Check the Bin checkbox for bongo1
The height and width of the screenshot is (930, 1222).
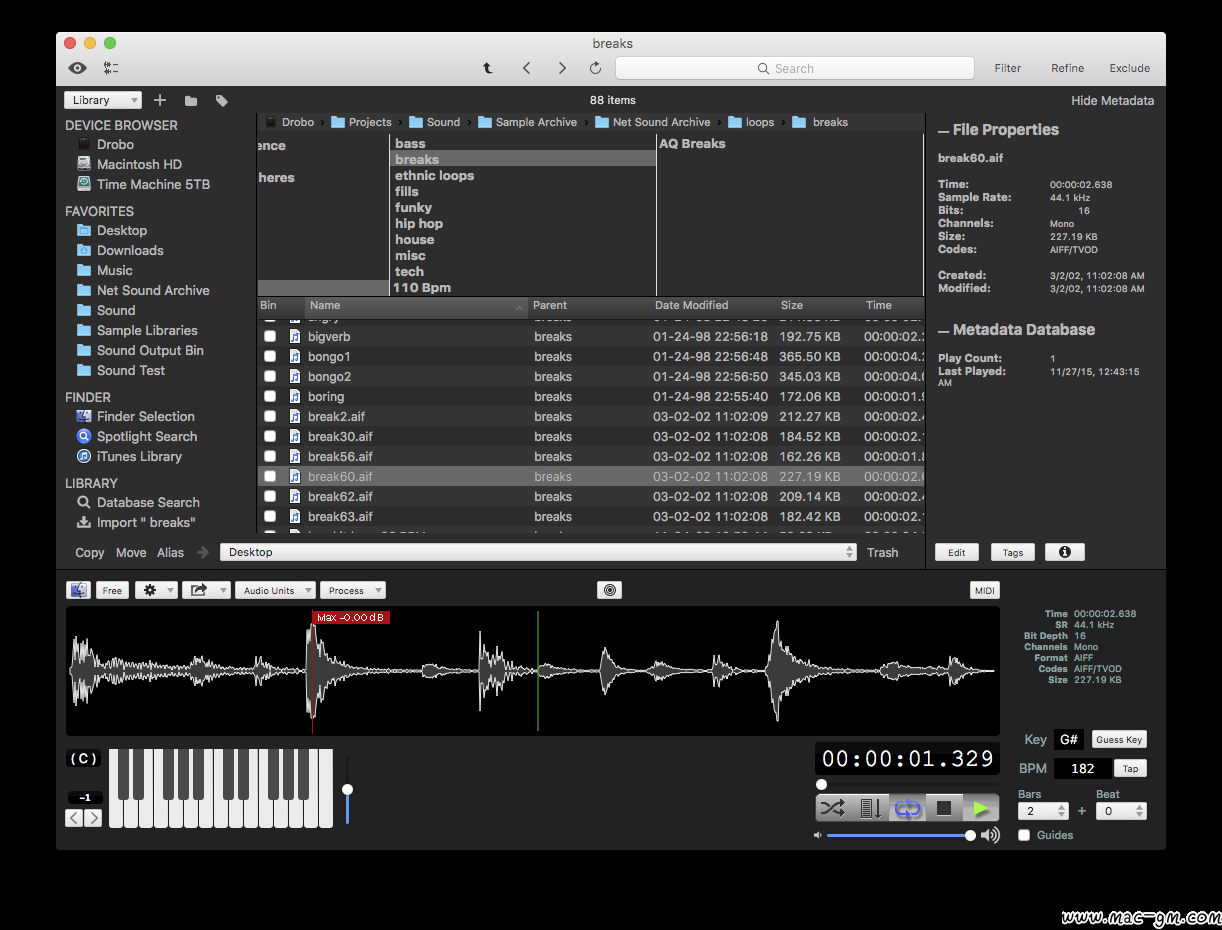[270, 357]
